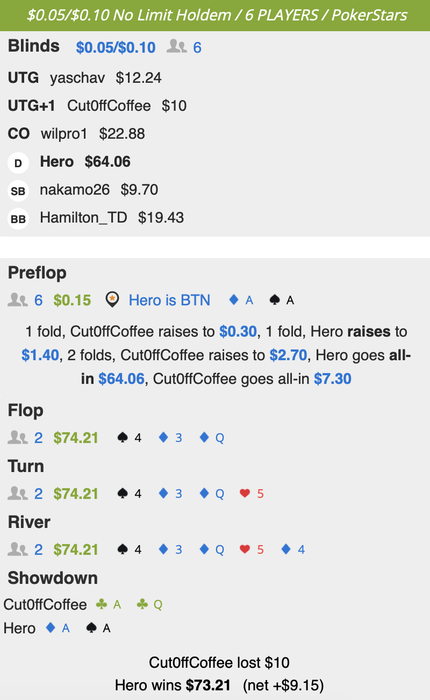Image resolution: width=430 pixels, height=700 pixels.
Task: Click the green header title bar
Action: click(x=215, y=15)
